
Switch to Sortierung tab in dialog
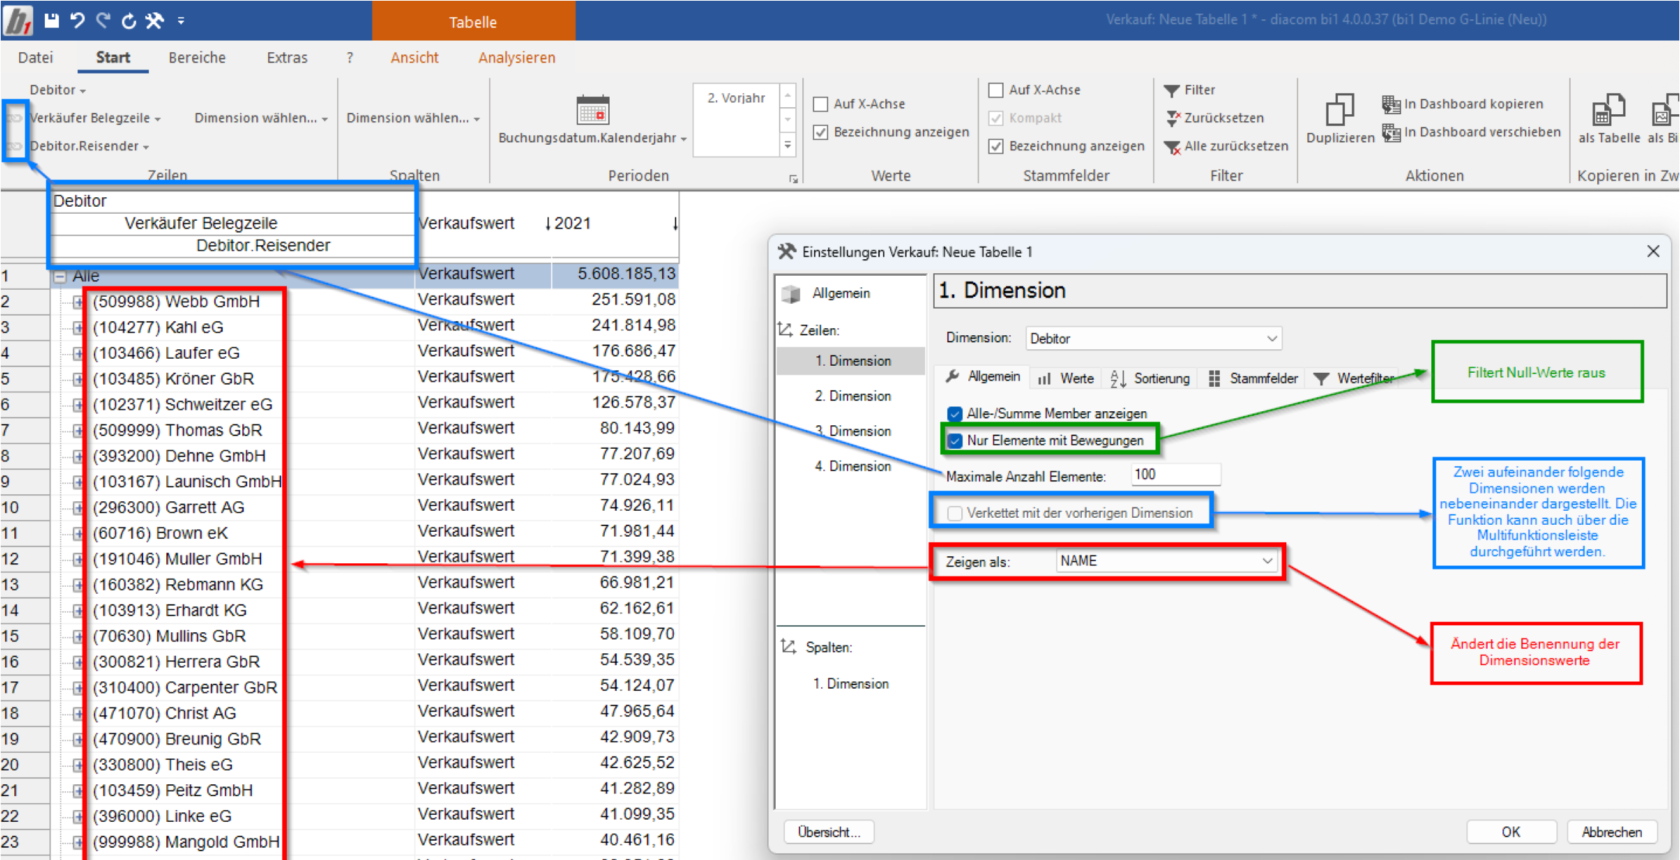[1150, 378]
